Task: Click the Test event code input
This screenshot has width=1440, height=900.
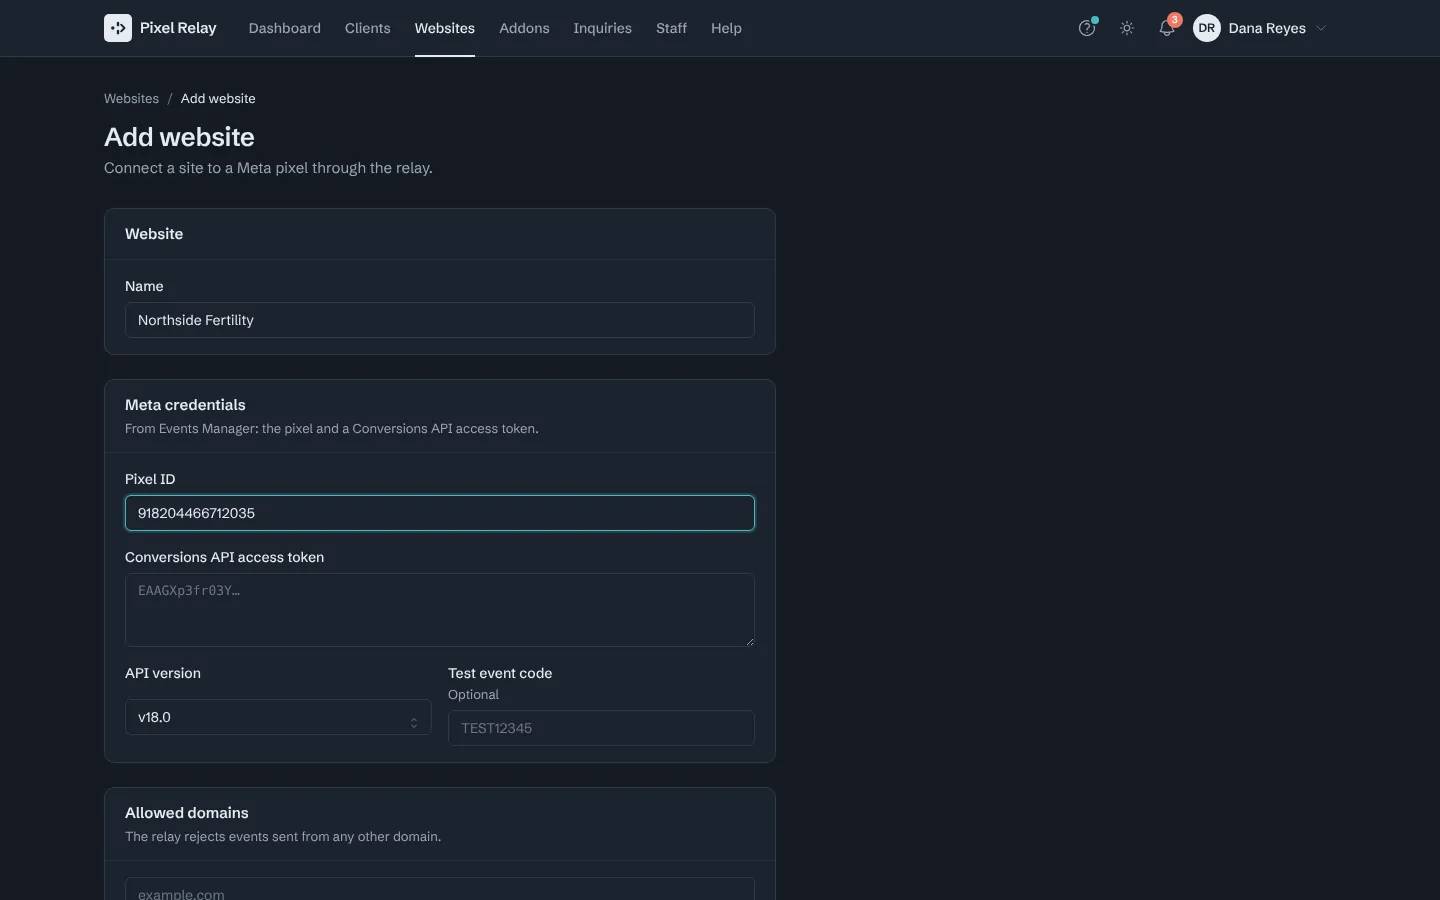Action: (x=601, y=728)
